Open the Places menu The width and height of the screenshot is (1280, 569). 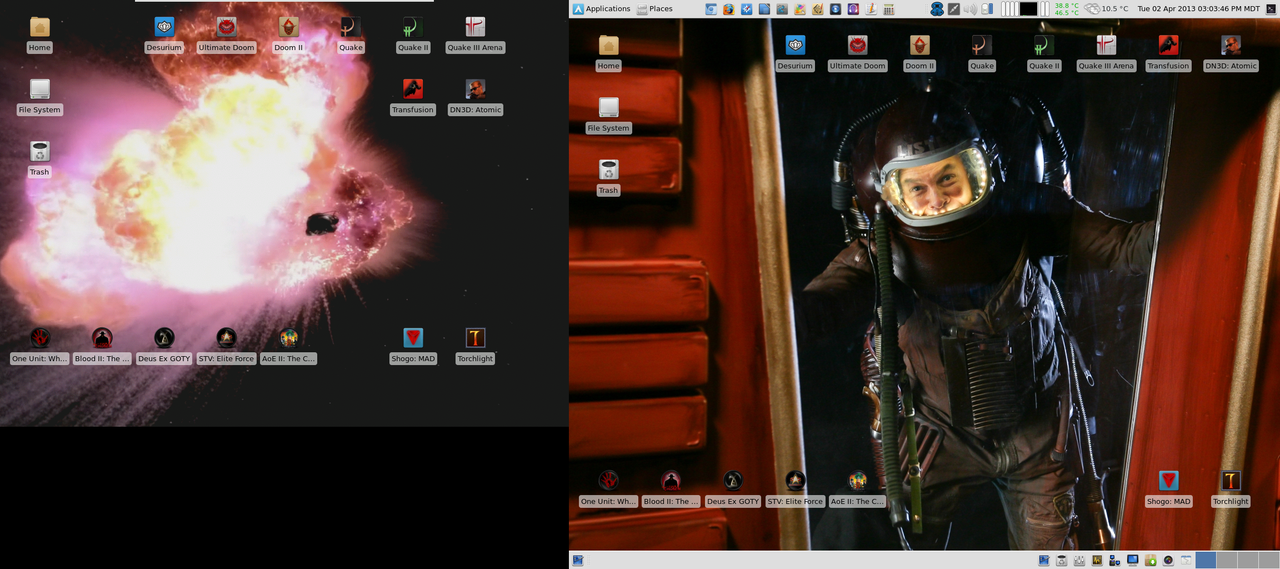[655, 9]
